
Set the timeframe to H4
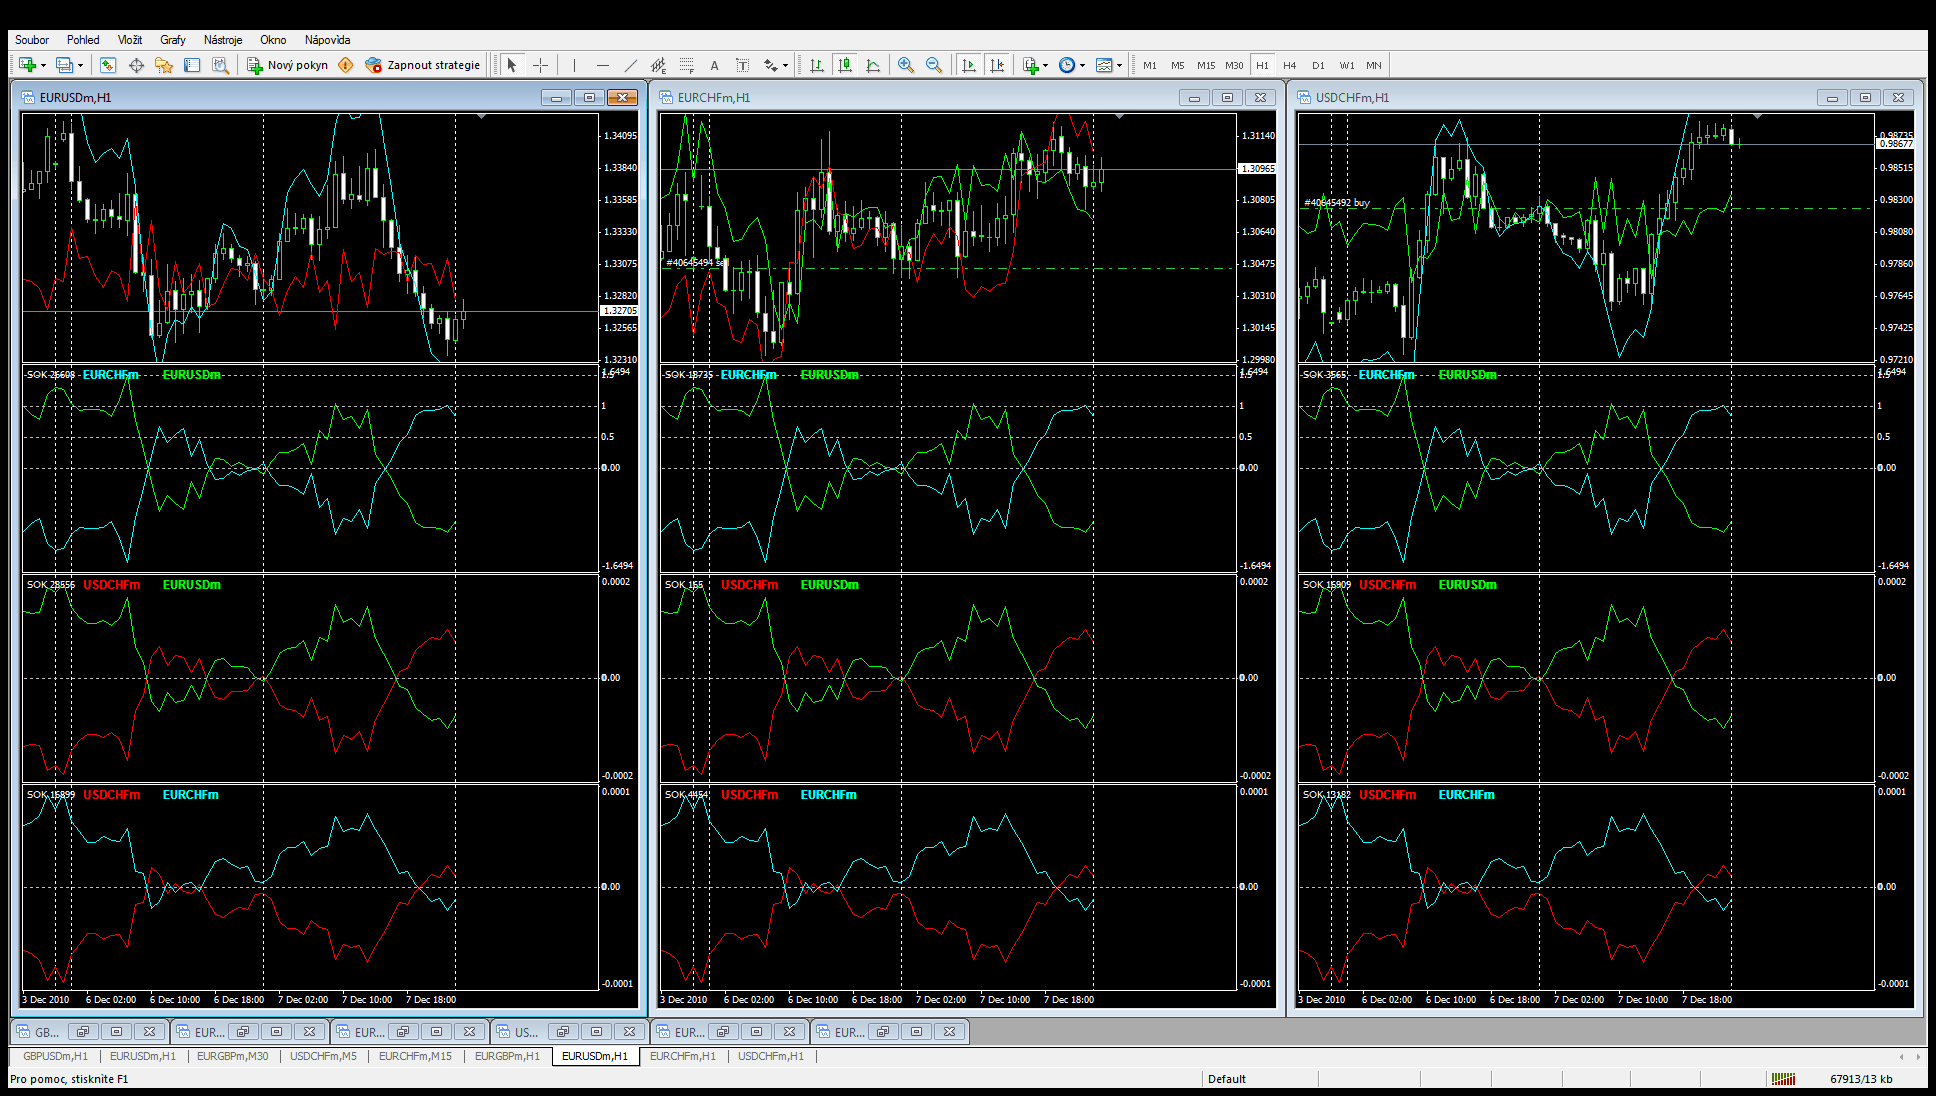click(1290, 65)
